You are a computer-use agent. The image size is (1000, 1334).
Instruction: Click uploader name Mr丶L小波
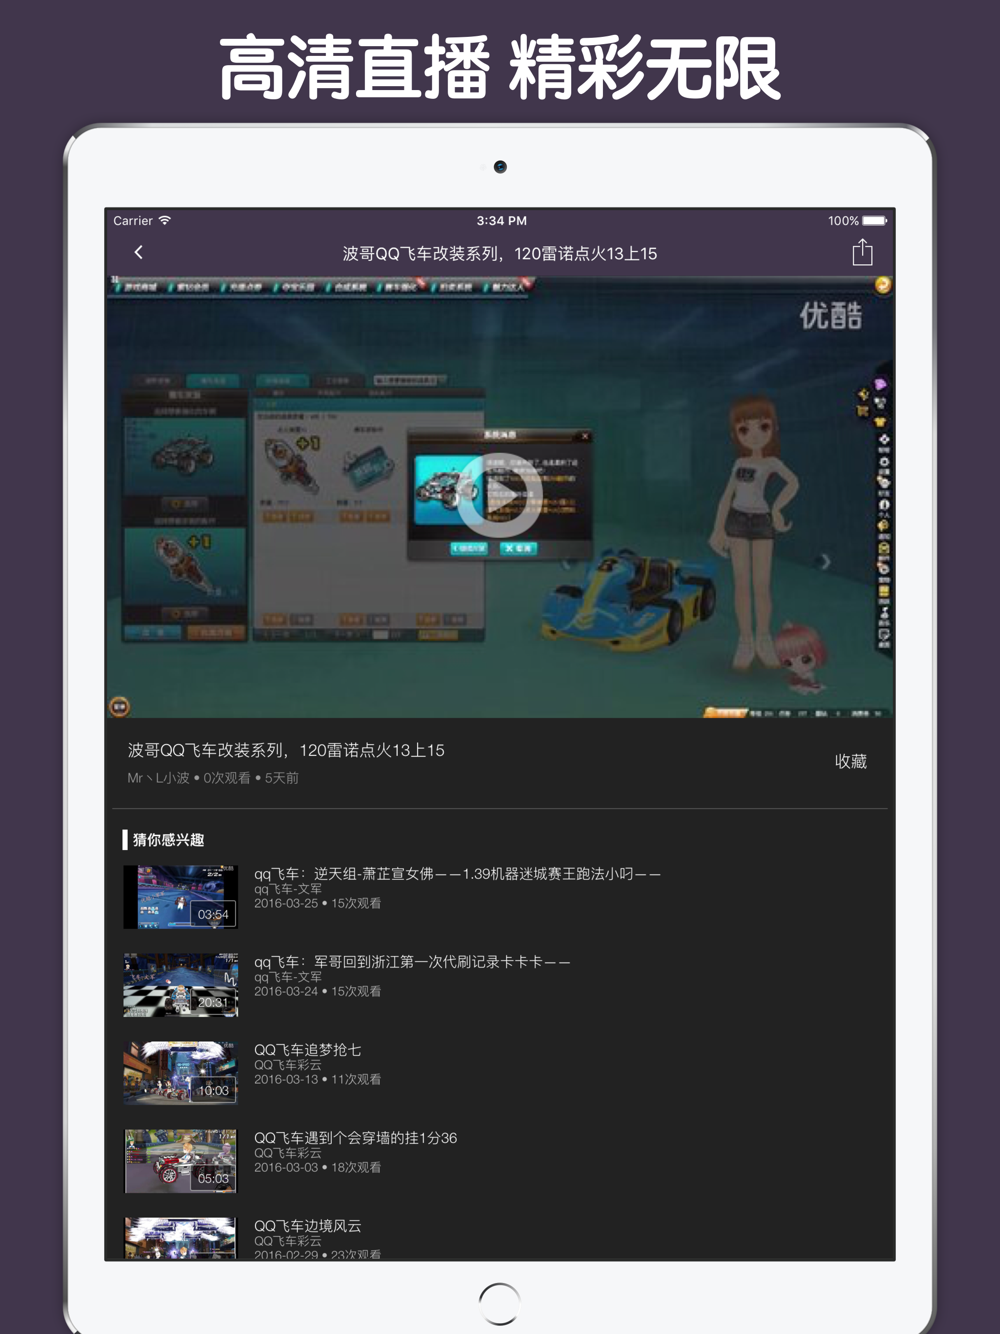158,778
